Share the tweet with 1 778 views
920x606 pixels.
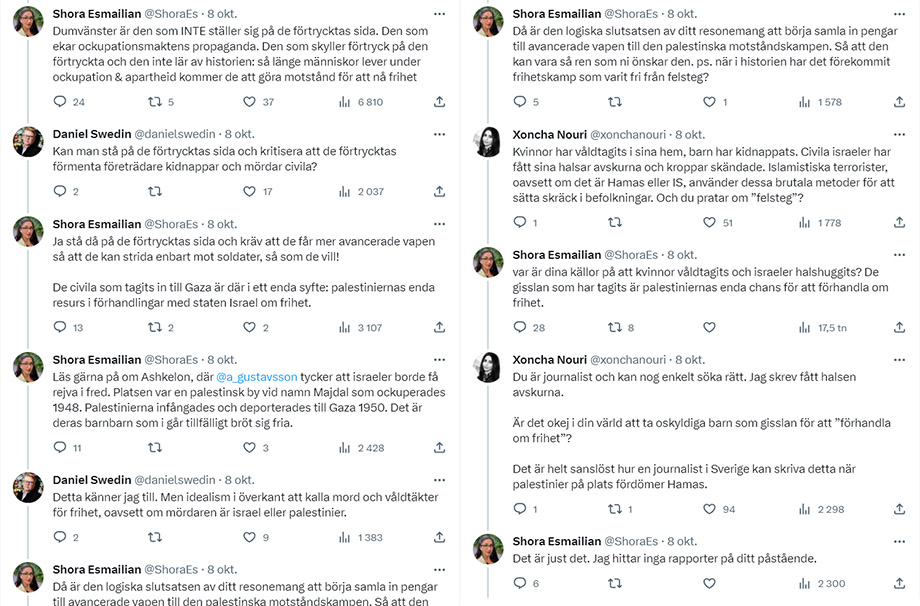point(900,222)
